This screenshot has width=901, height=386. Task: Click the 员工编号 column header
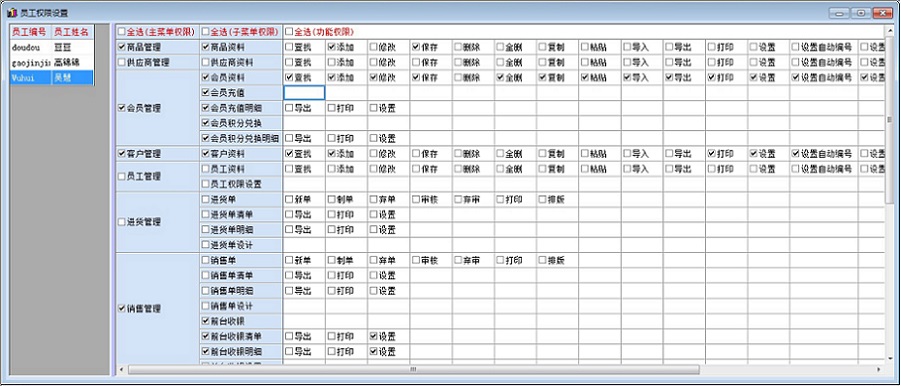30,32
